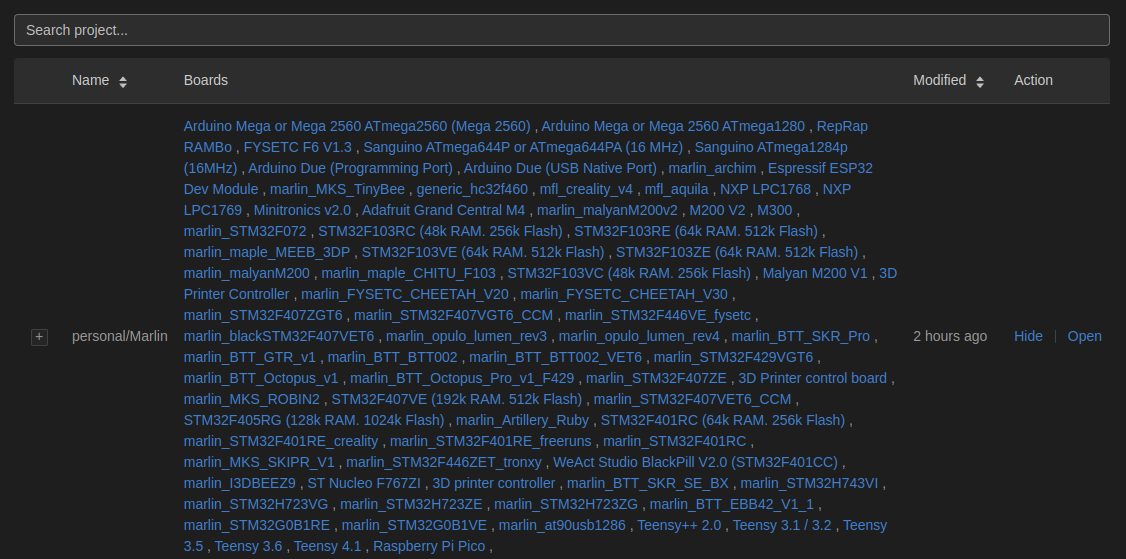Open mfl_creality_v4 board link
The width and height of the screenshot is (1126, 559).
586,190
